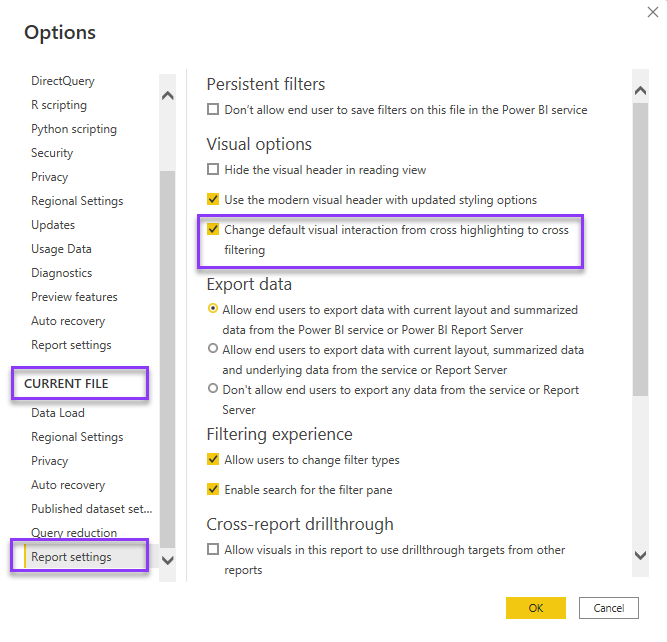Open Published dataset settings

tap(91, 509)
